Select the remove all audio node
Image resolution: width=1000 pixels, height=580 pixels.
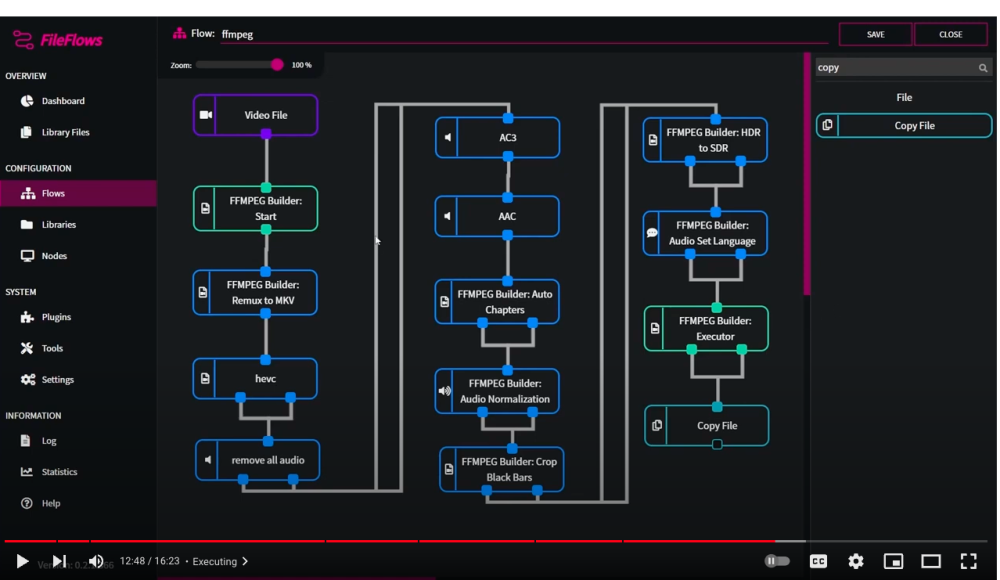(x=258, y=460)
